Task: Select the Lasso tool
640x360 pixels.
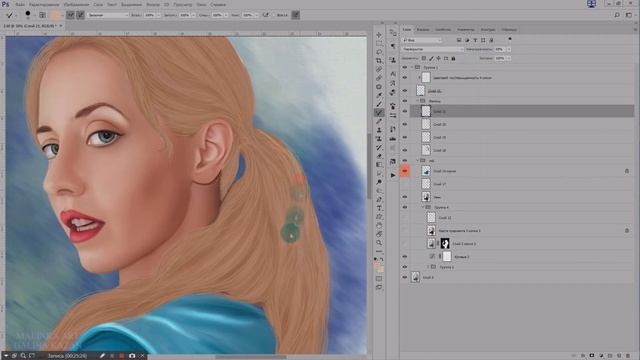Action: tap(379, 52)
